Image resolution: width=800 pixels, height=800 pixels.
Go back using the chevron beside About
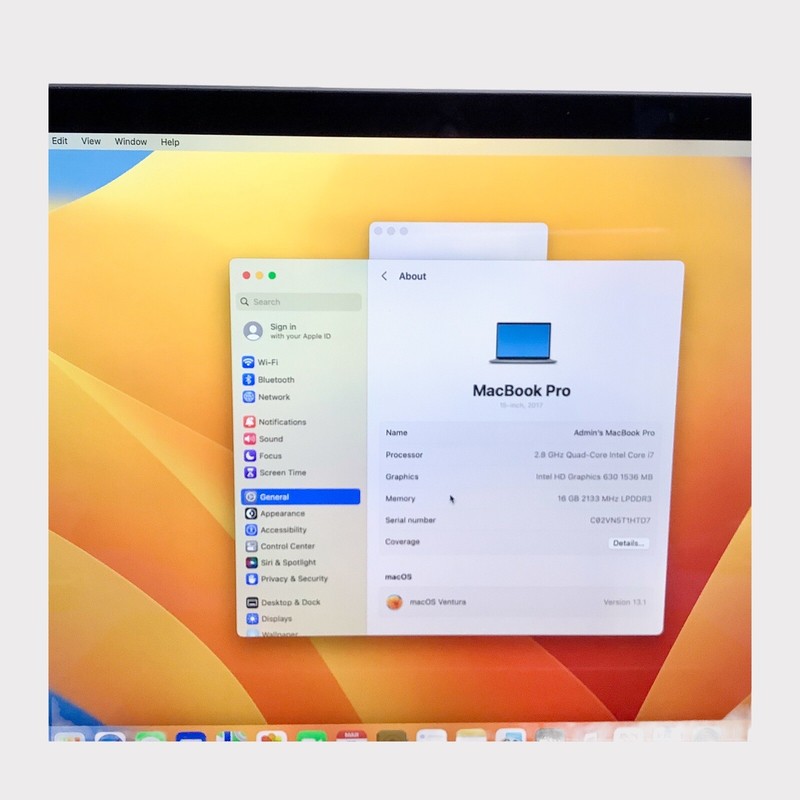click(x=384, y=276)
